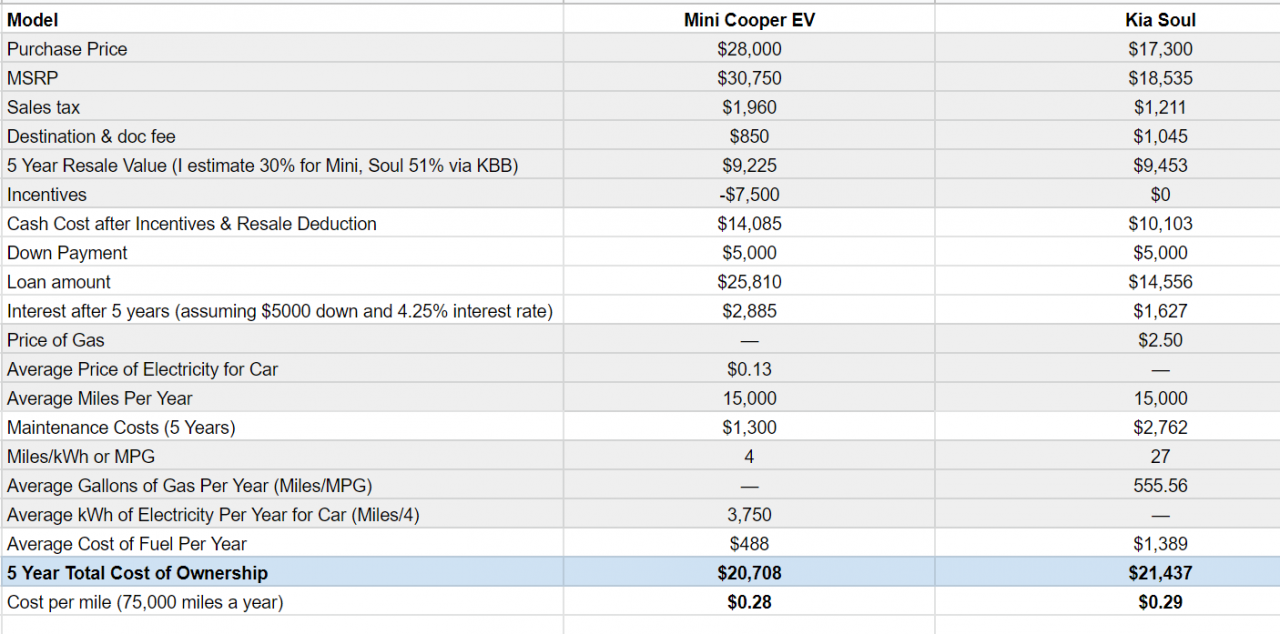The height and width of the screenshot is (634, 1280).
Task: Click the Mini Cooper miles per year 15,000
Action: click(749, 398)
